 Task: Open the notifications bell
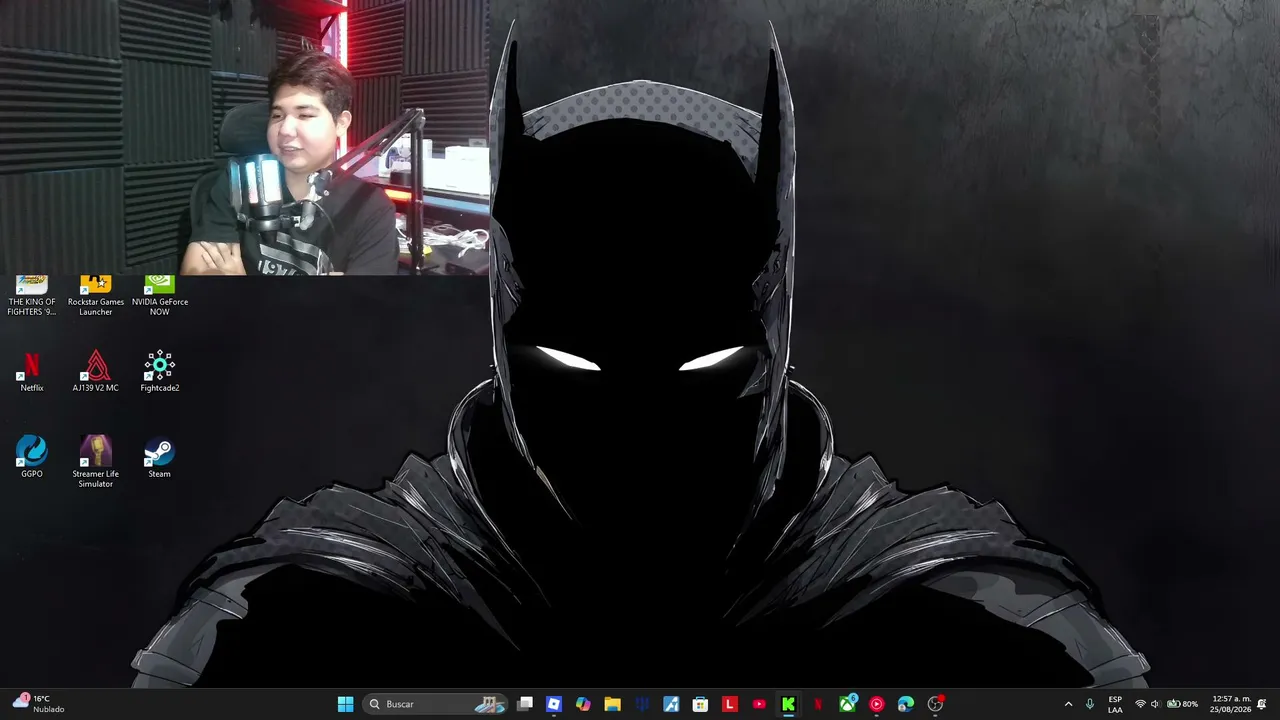point(1262,704)
